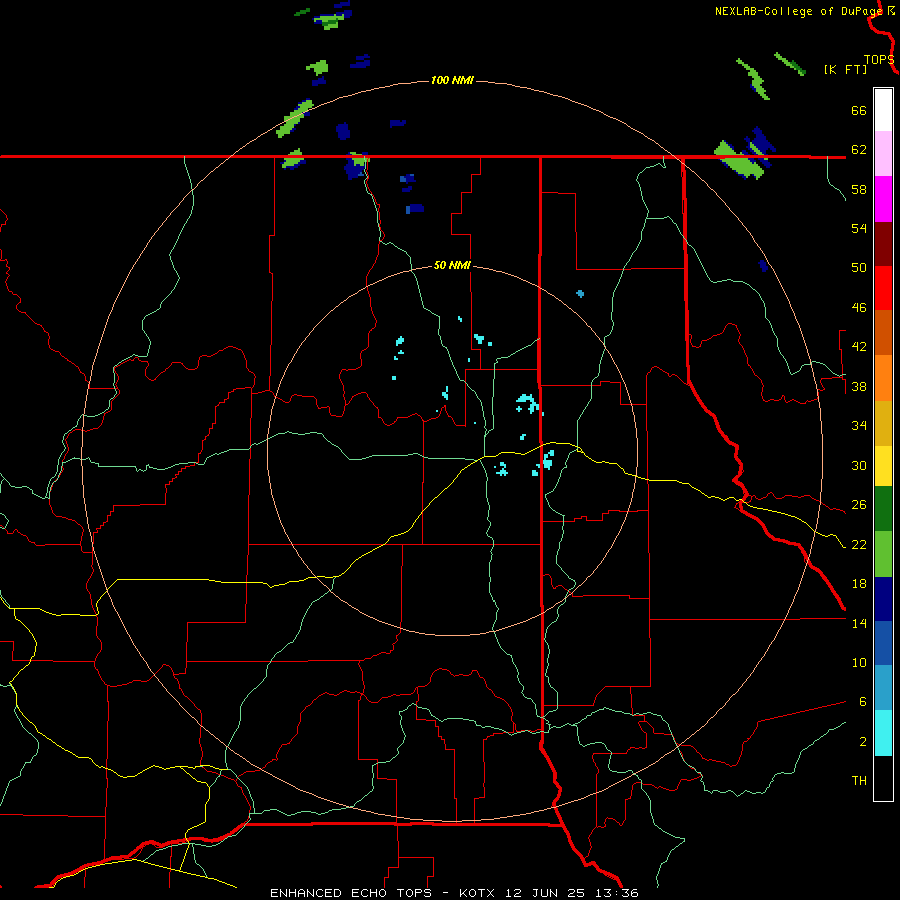Click the 'TOPS' legend title

(x=879, y=59)
